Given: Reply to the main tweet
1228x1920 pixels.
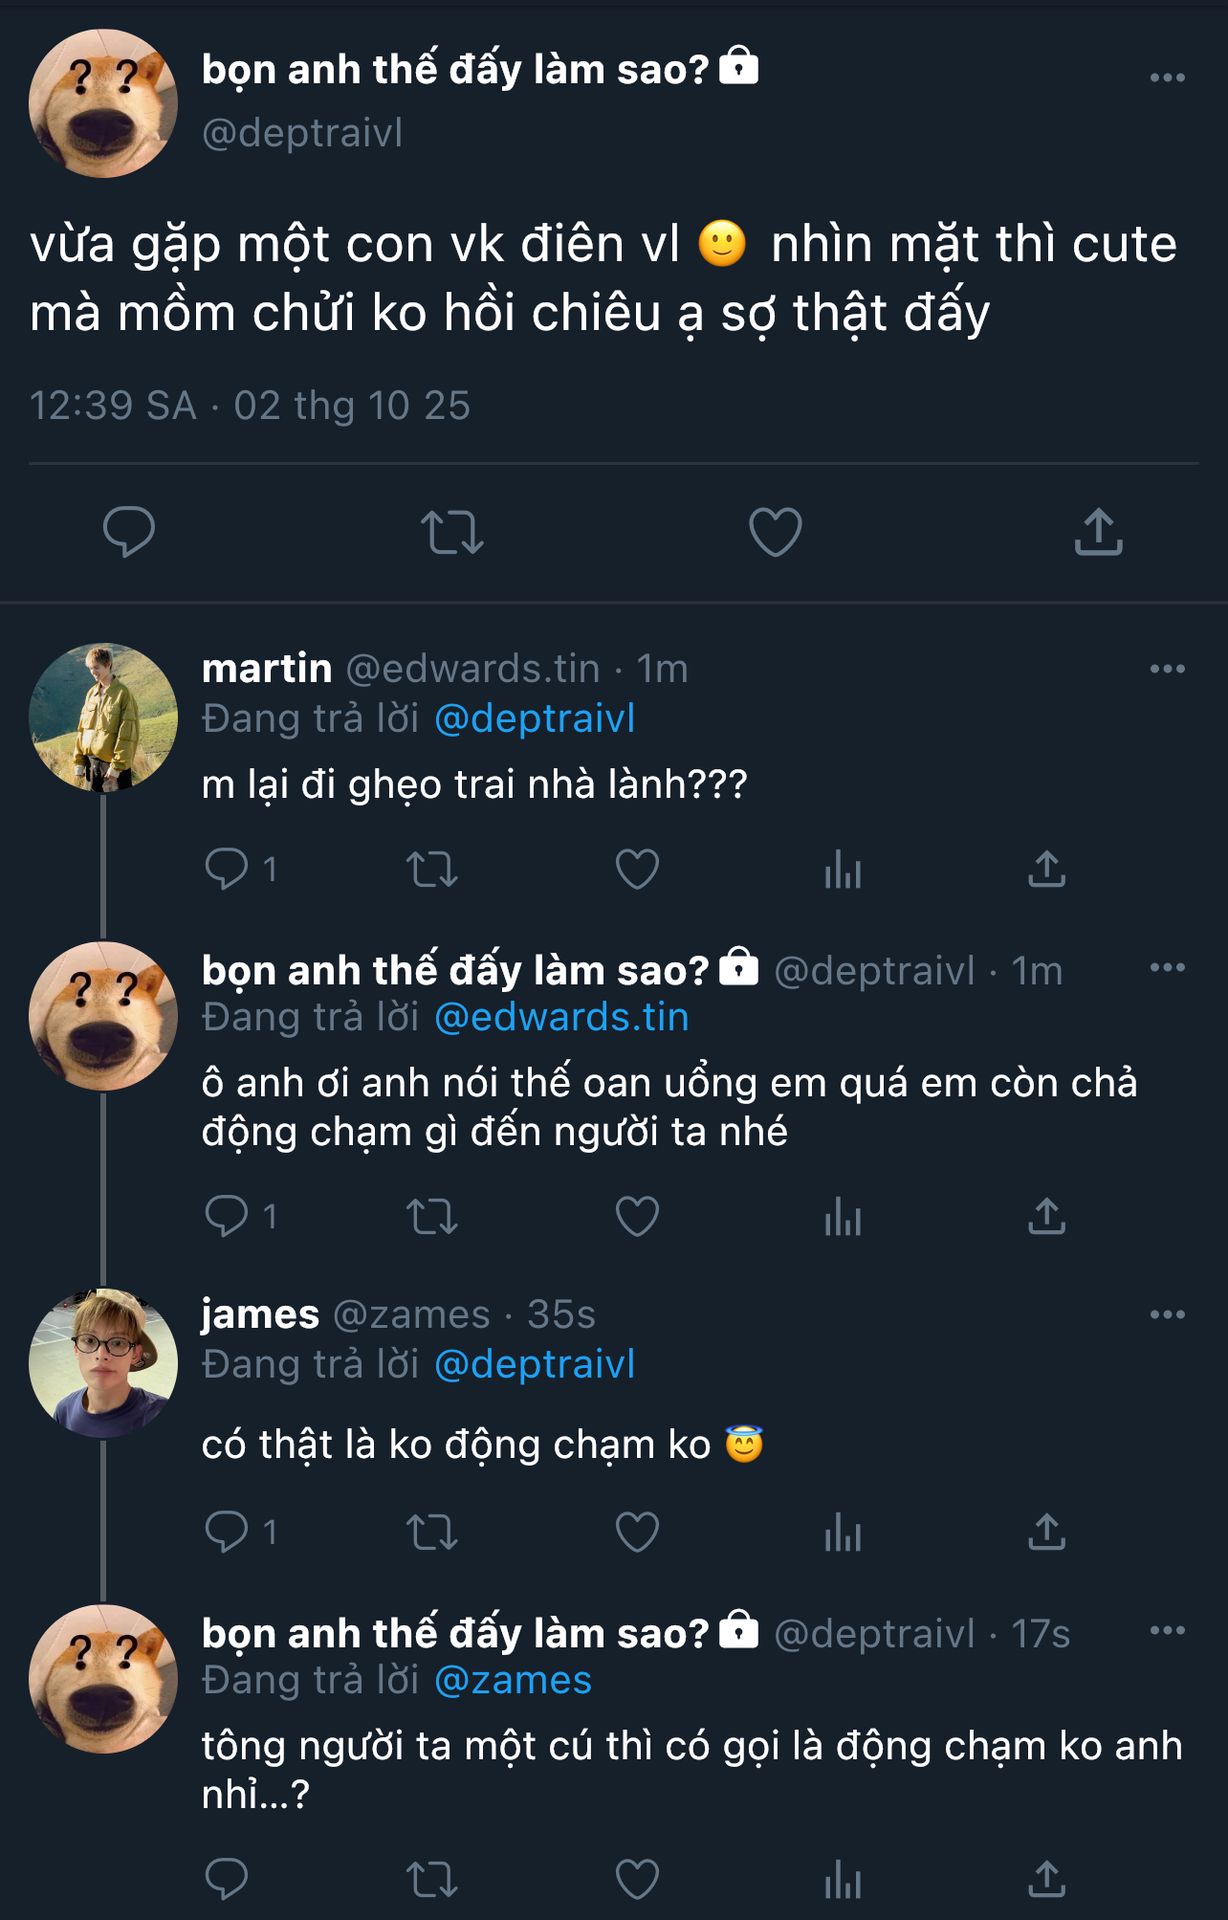Looking at the screenshot, I should (x=129, y=531).
